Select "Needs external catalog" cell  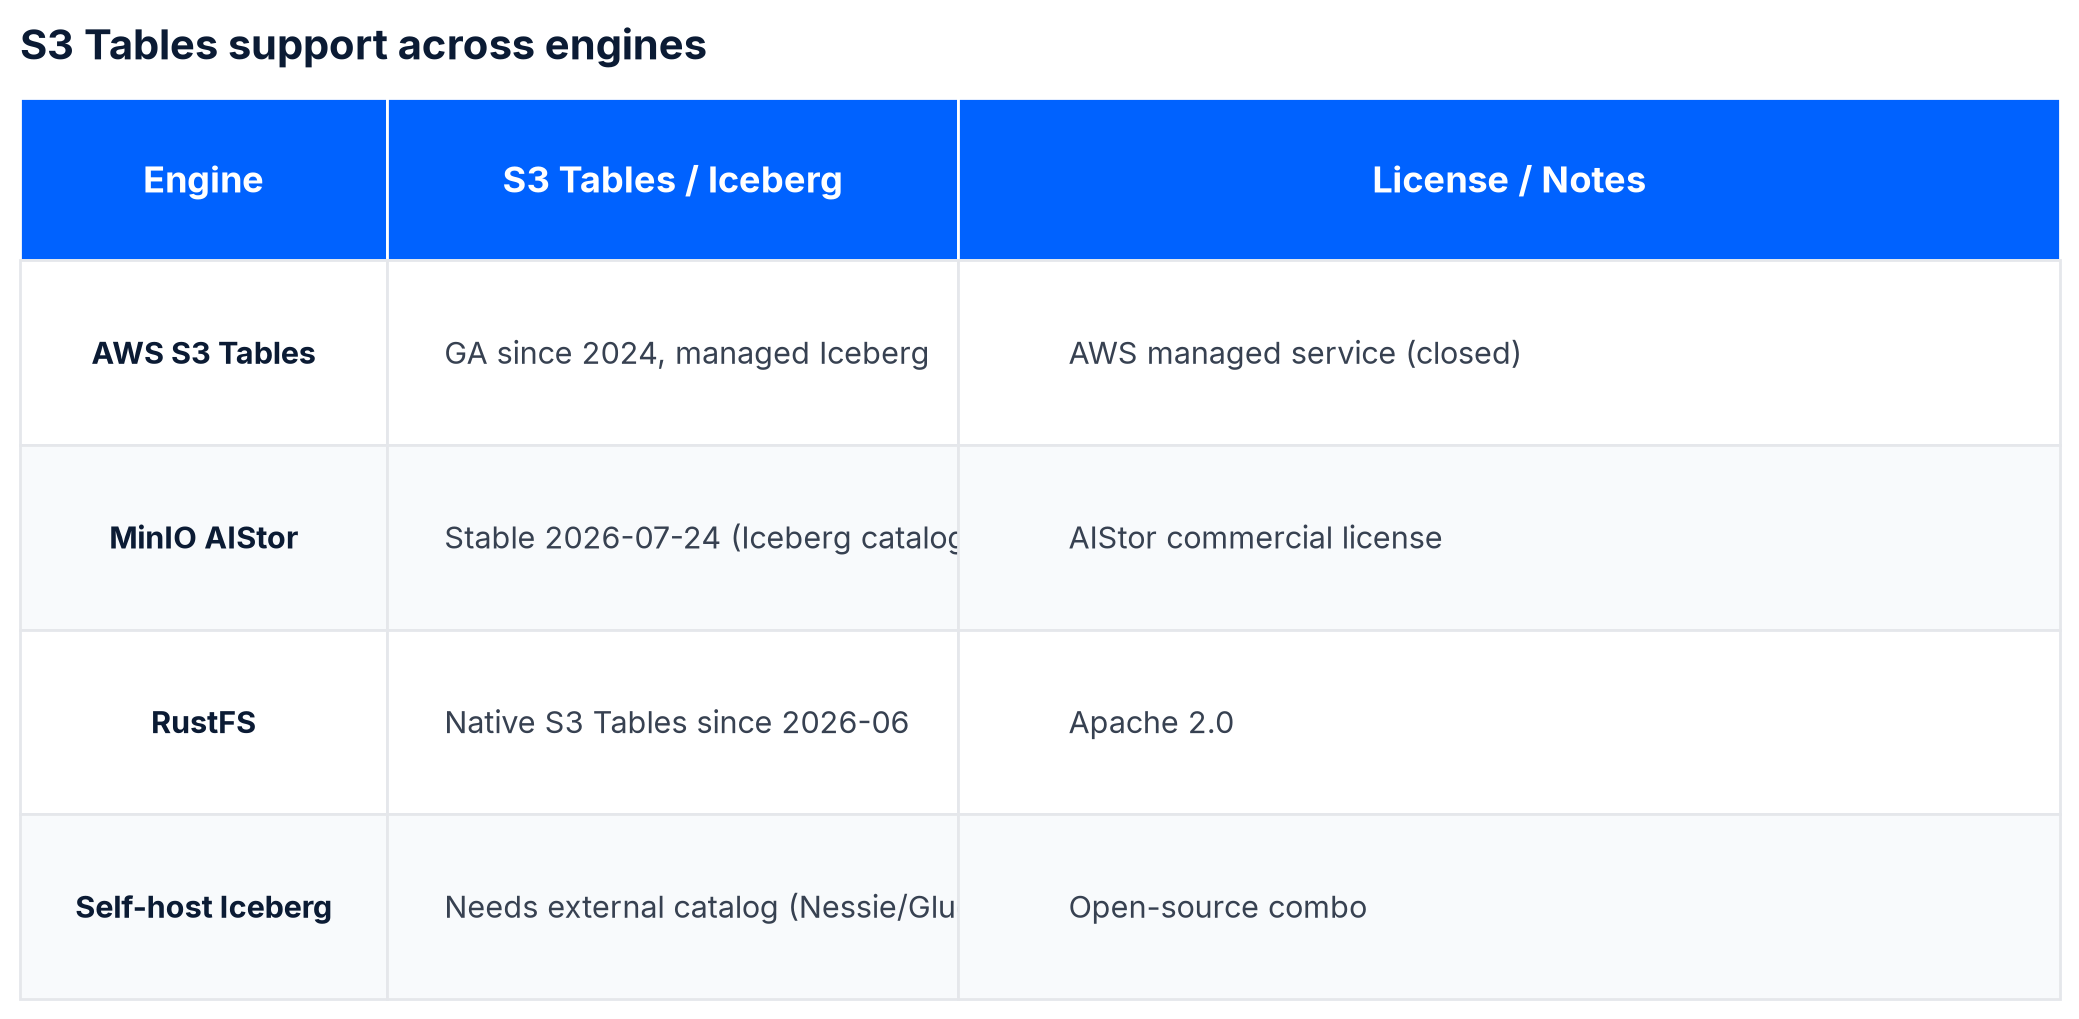click(x=672, y=907)
